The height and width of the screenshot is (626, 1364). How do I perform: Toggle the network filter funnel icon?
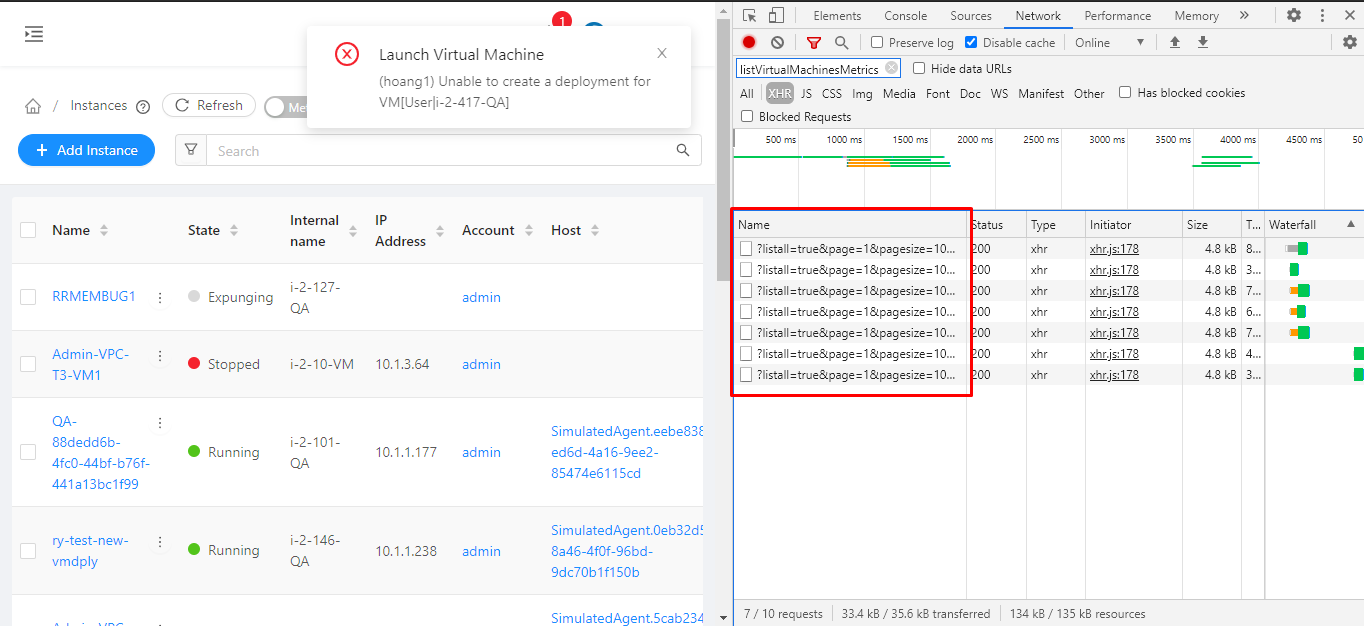coord(814,42)
